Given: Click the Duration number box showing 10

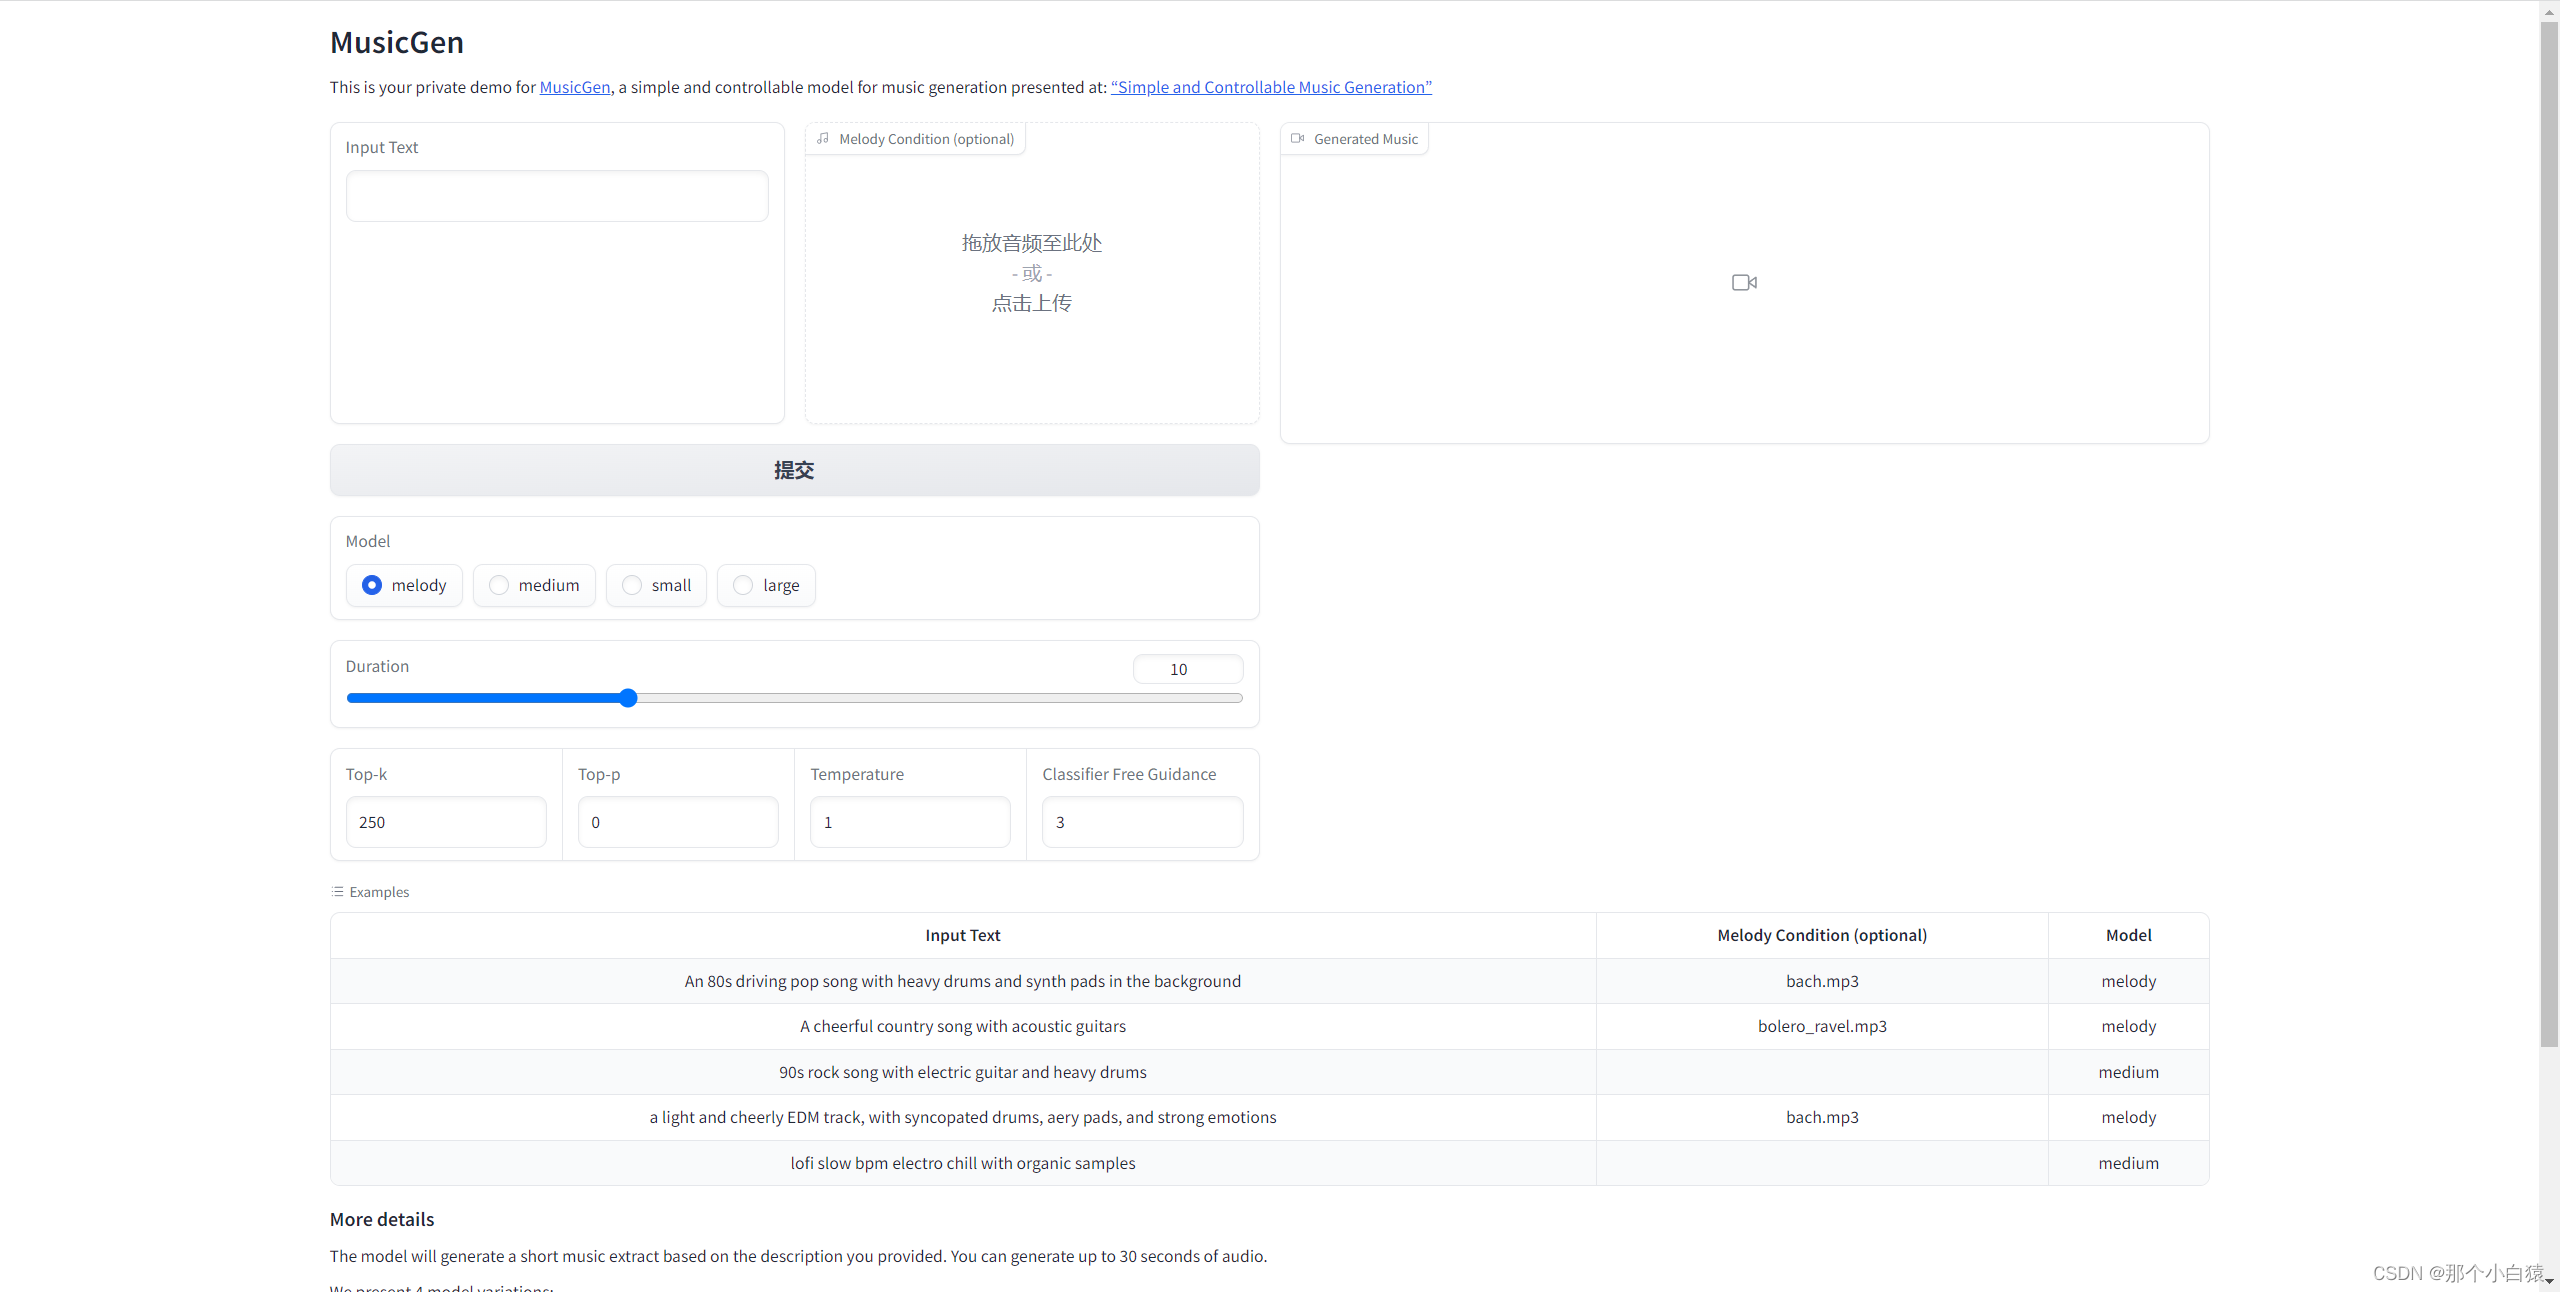Looking at the screenshot, I should tap(1186, 669).
